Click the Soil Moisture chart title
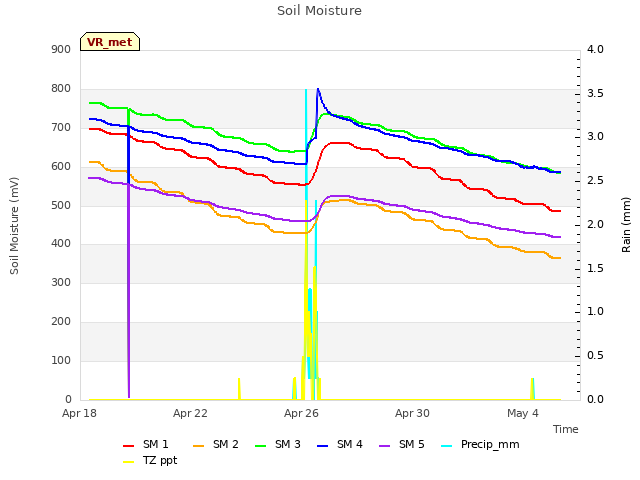The width and height of the screenshot is (640, 480). (x=319, y=11)
